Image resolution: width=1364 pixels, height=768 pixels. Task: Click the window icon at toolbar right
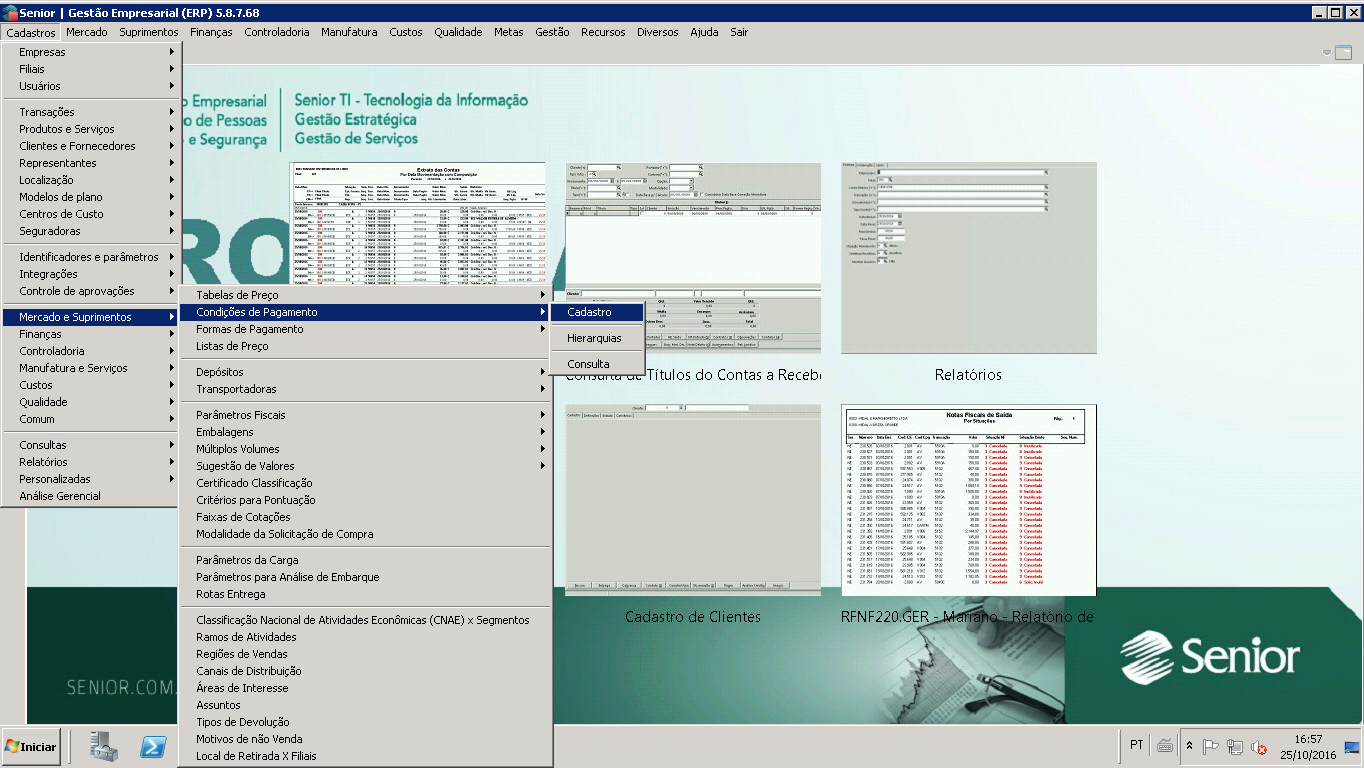click(1343, 52)
